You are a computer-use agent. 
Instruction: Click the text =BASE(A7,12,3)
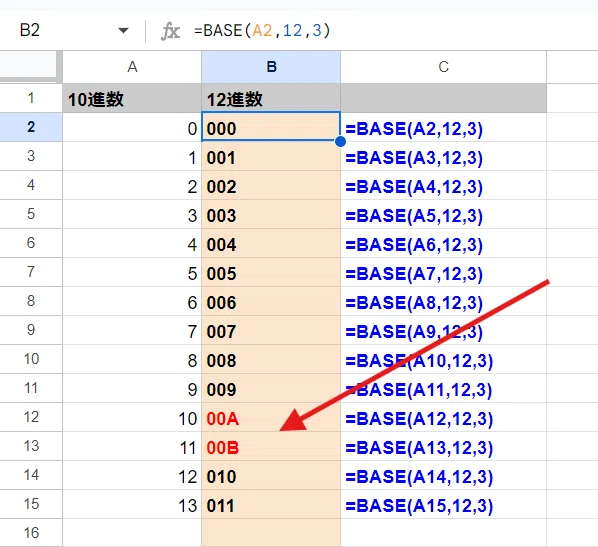(414, 274)
